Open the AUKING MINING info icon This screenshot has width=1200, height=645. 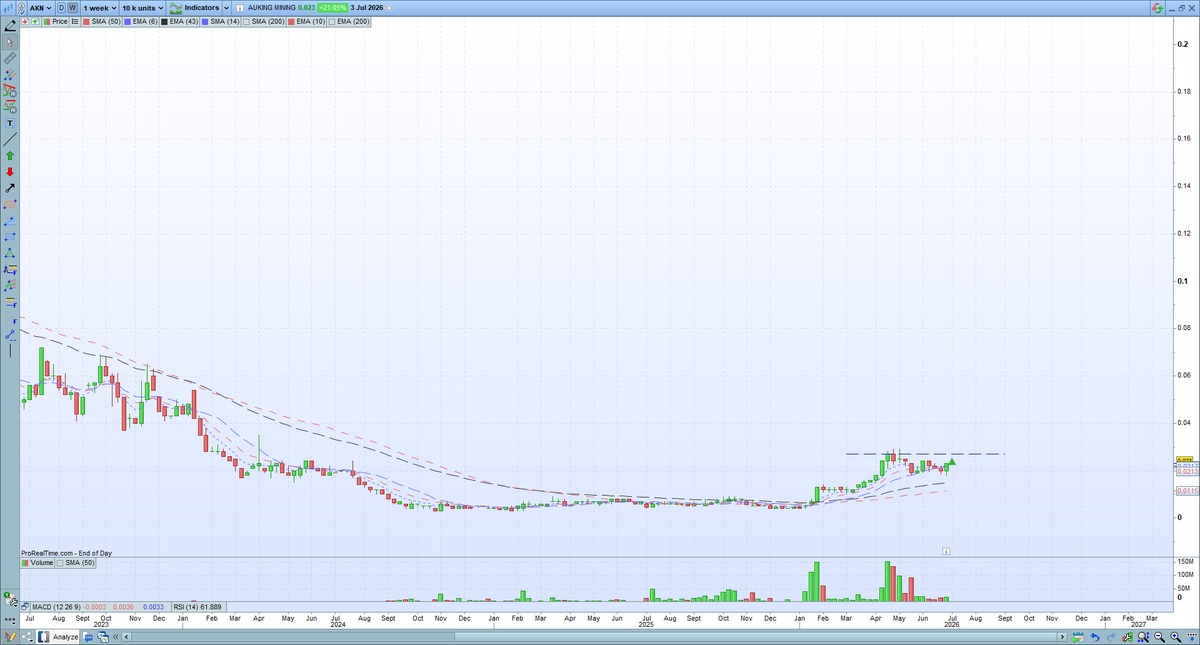(x=238, y=8)
